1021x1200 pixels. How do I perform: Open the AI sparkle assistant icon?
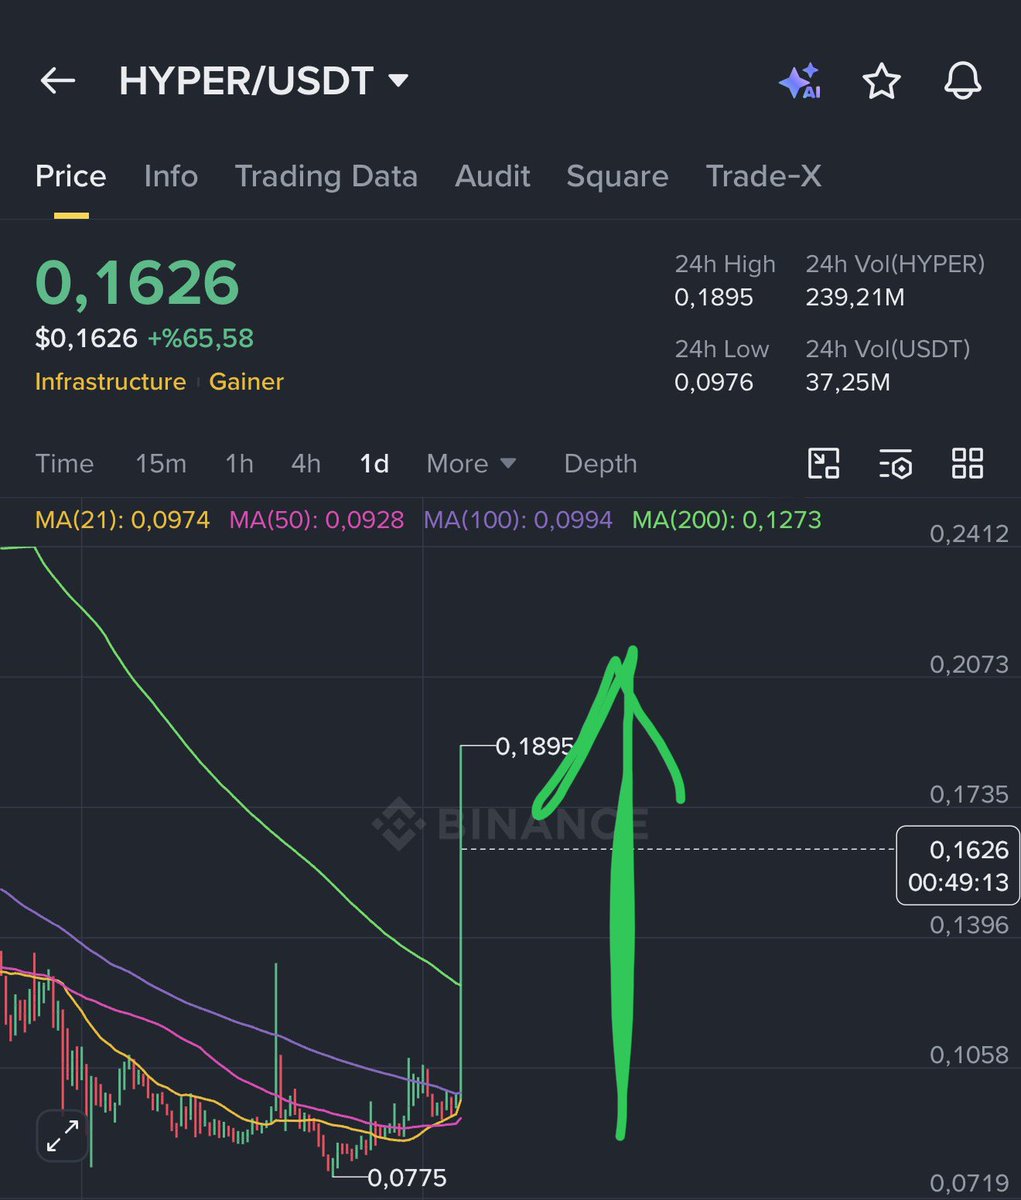800,81
